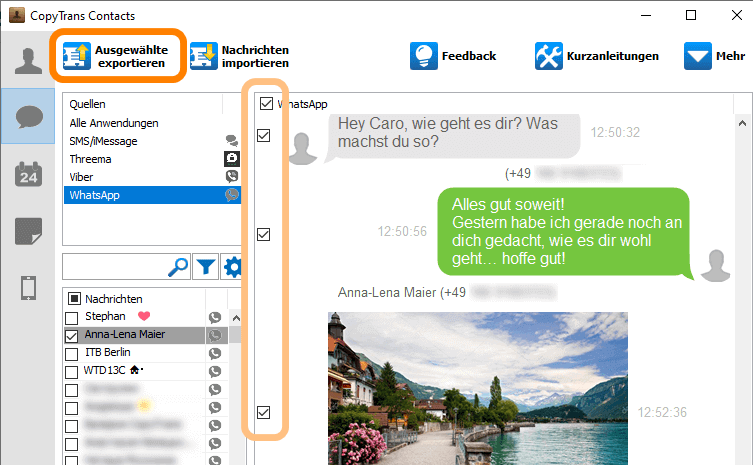The height and width of the screenshot is (465, 753).
Task: Click WhatsApp icon beside WTD13C
Action: 215,371
